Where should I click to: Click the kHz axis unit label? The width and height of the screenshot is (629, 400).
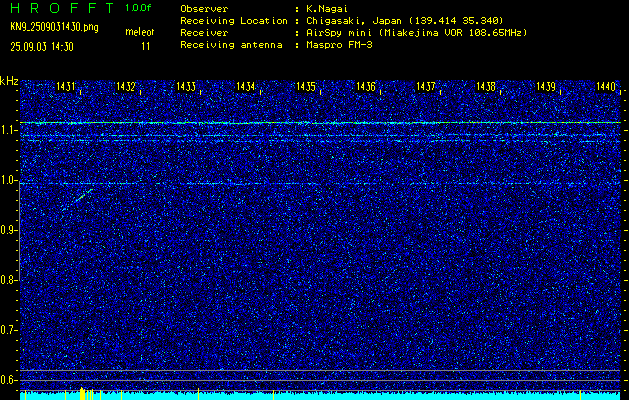[x=9, y=81]
